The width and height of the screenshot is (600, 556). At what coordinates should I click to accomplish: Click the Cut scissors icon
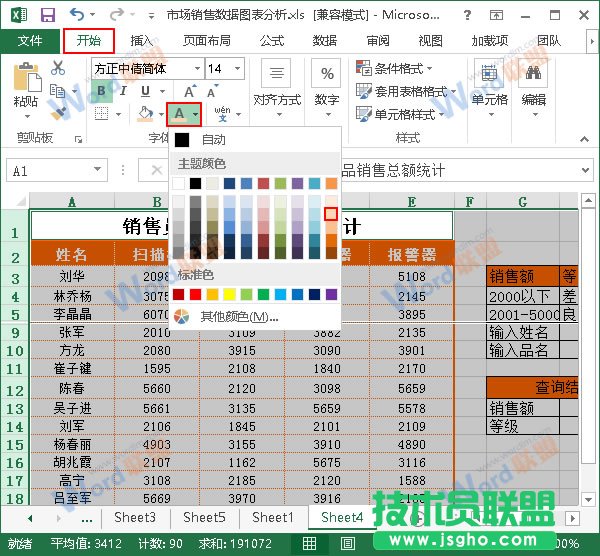[x=58, y=68]
